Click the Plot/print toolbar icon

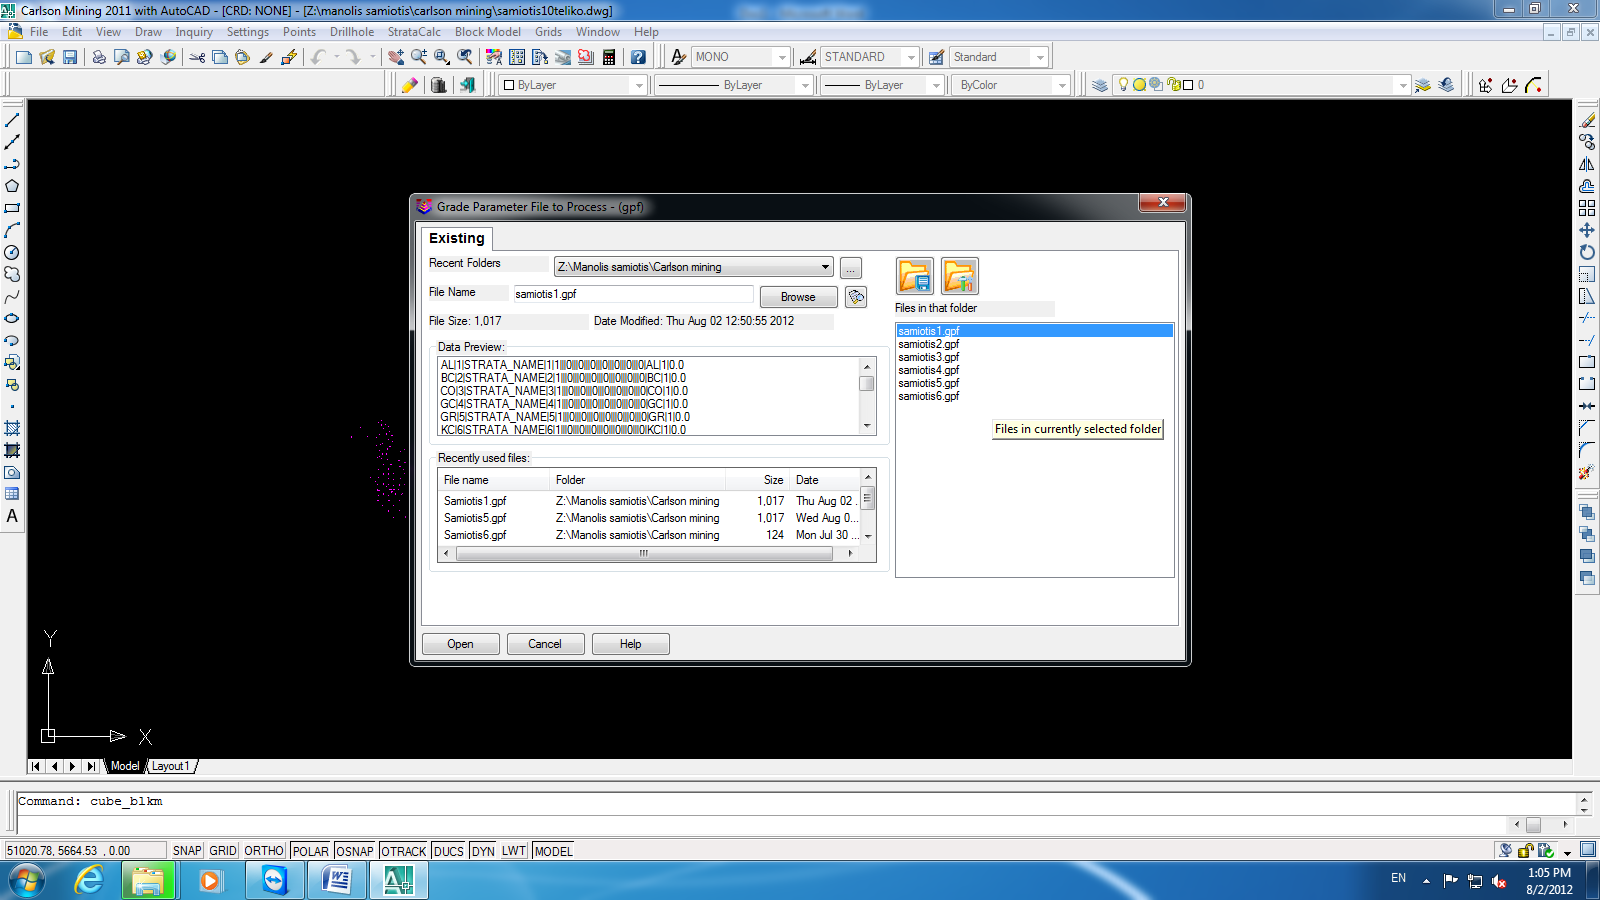tap(99, 57)
